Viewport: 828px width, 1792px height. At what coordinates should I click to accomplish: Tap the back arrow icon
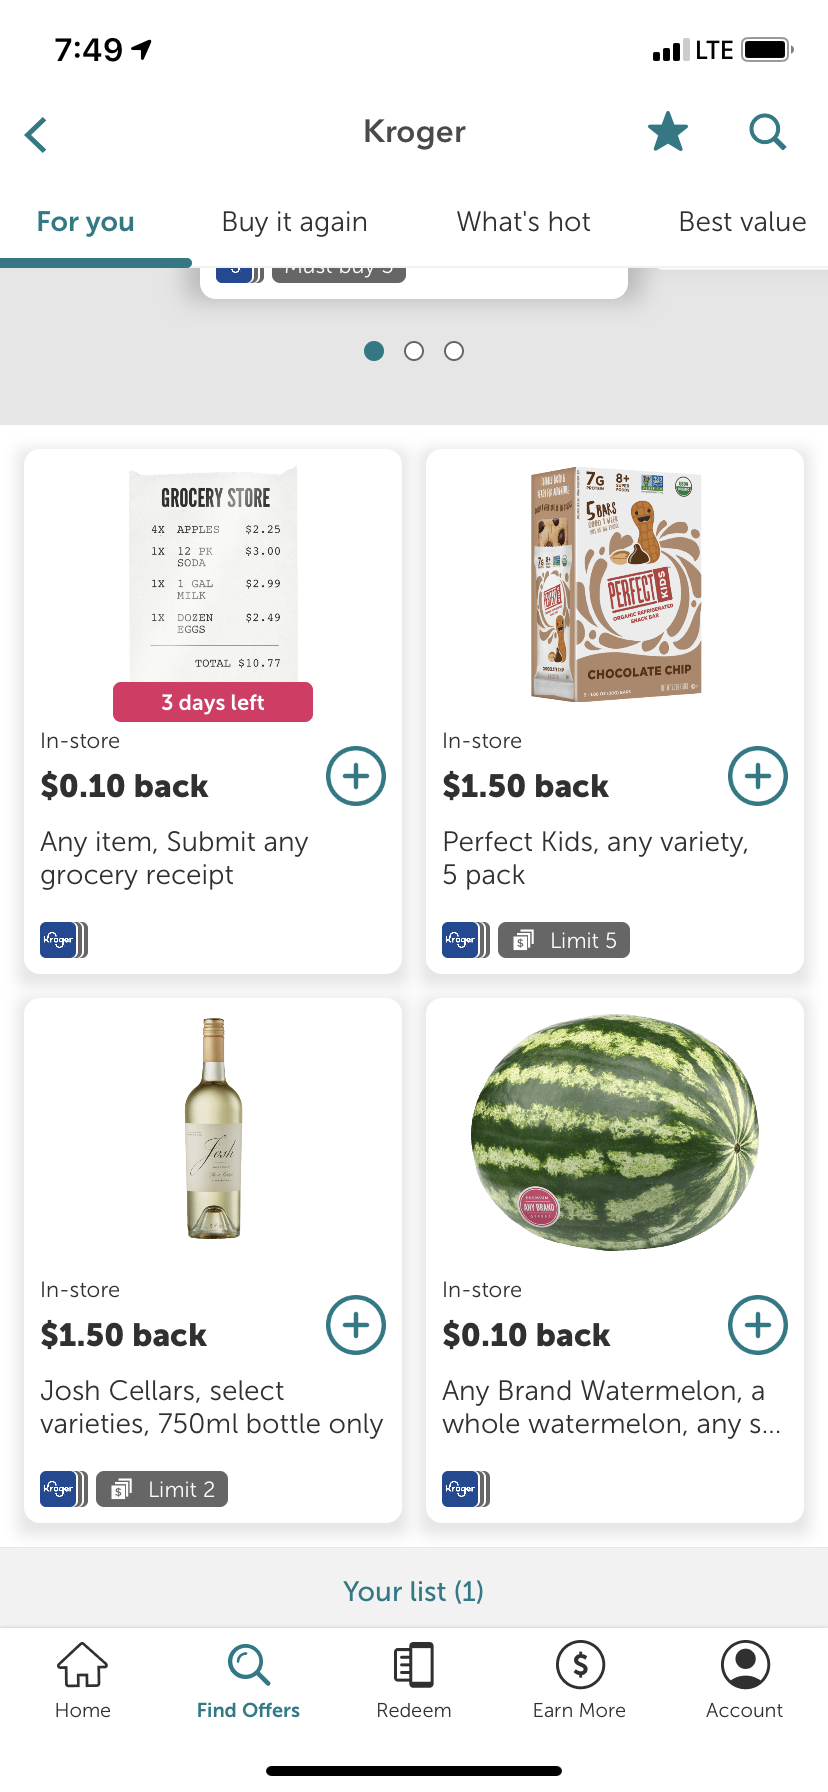[37, 134]
